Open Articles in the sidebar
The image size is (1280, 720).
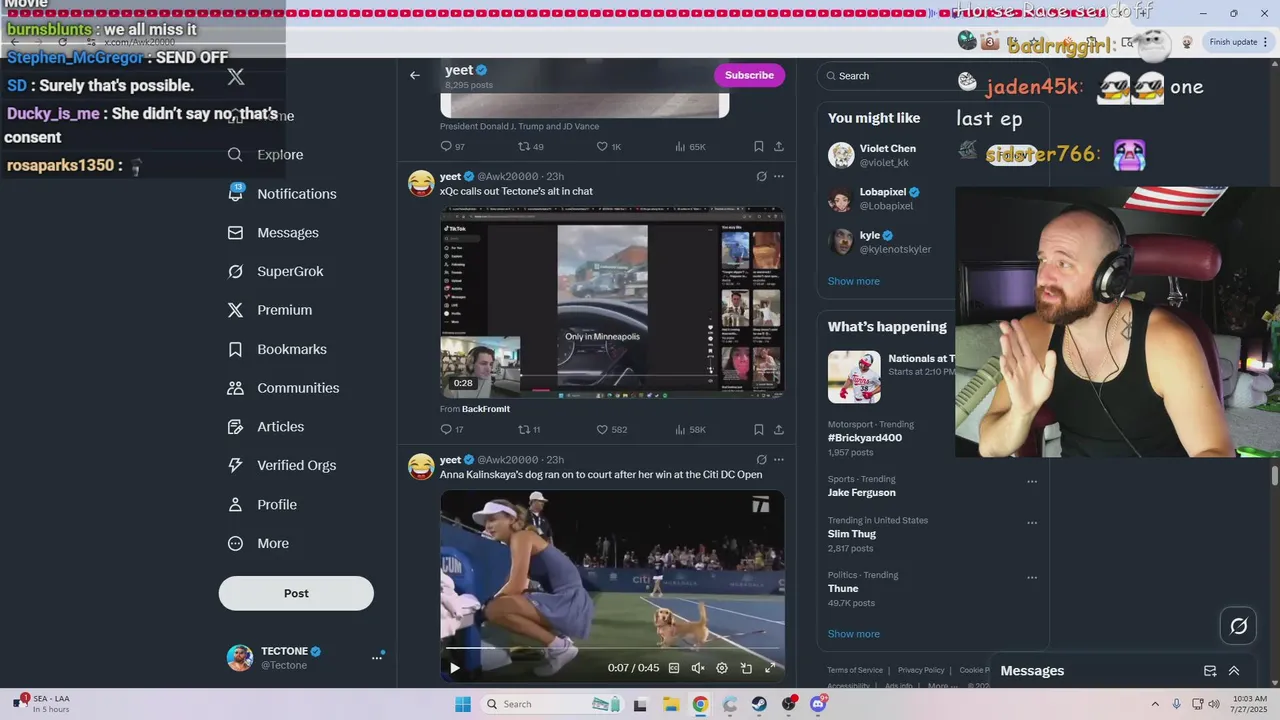point(266,427)
